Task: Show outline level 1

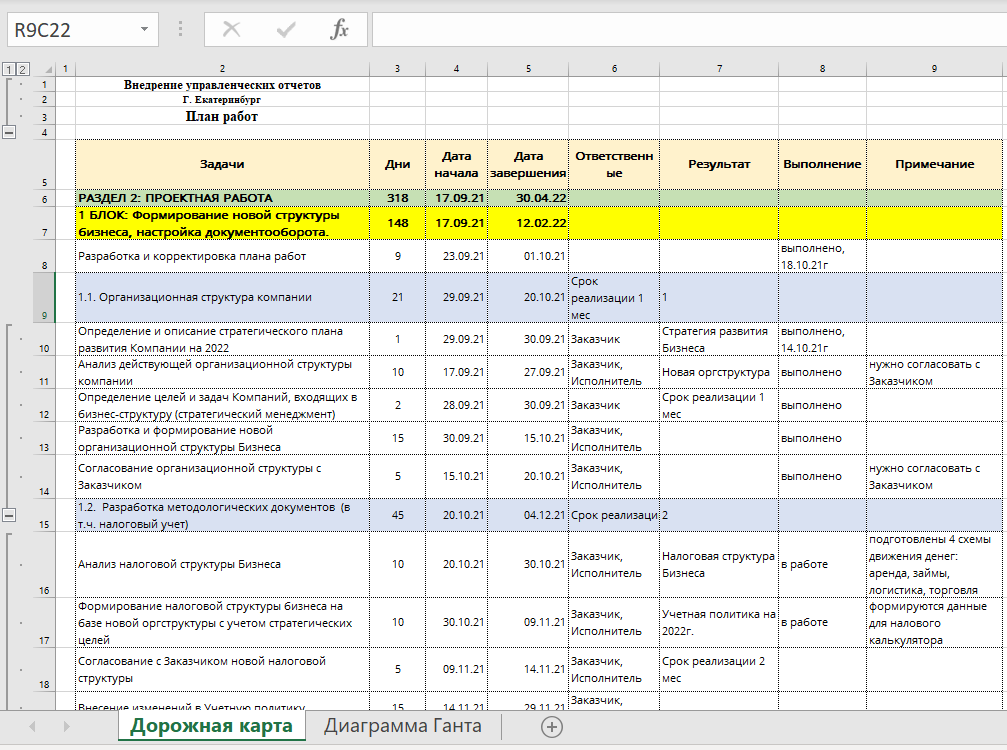Action: pos(9,69)
